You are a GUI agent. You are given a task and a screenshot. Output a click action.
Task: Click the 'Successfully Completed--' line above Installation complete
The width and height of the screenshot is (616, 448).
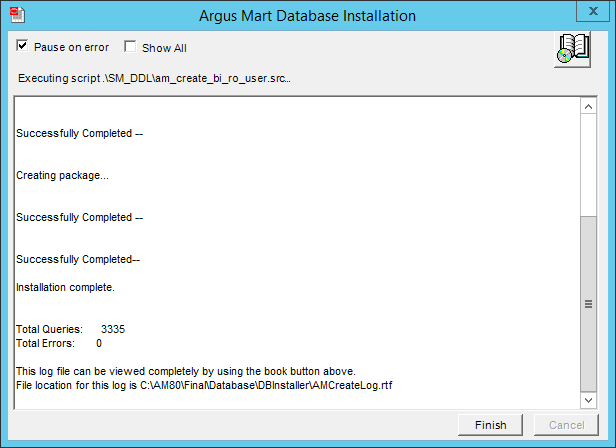click(x=78, y=259)
